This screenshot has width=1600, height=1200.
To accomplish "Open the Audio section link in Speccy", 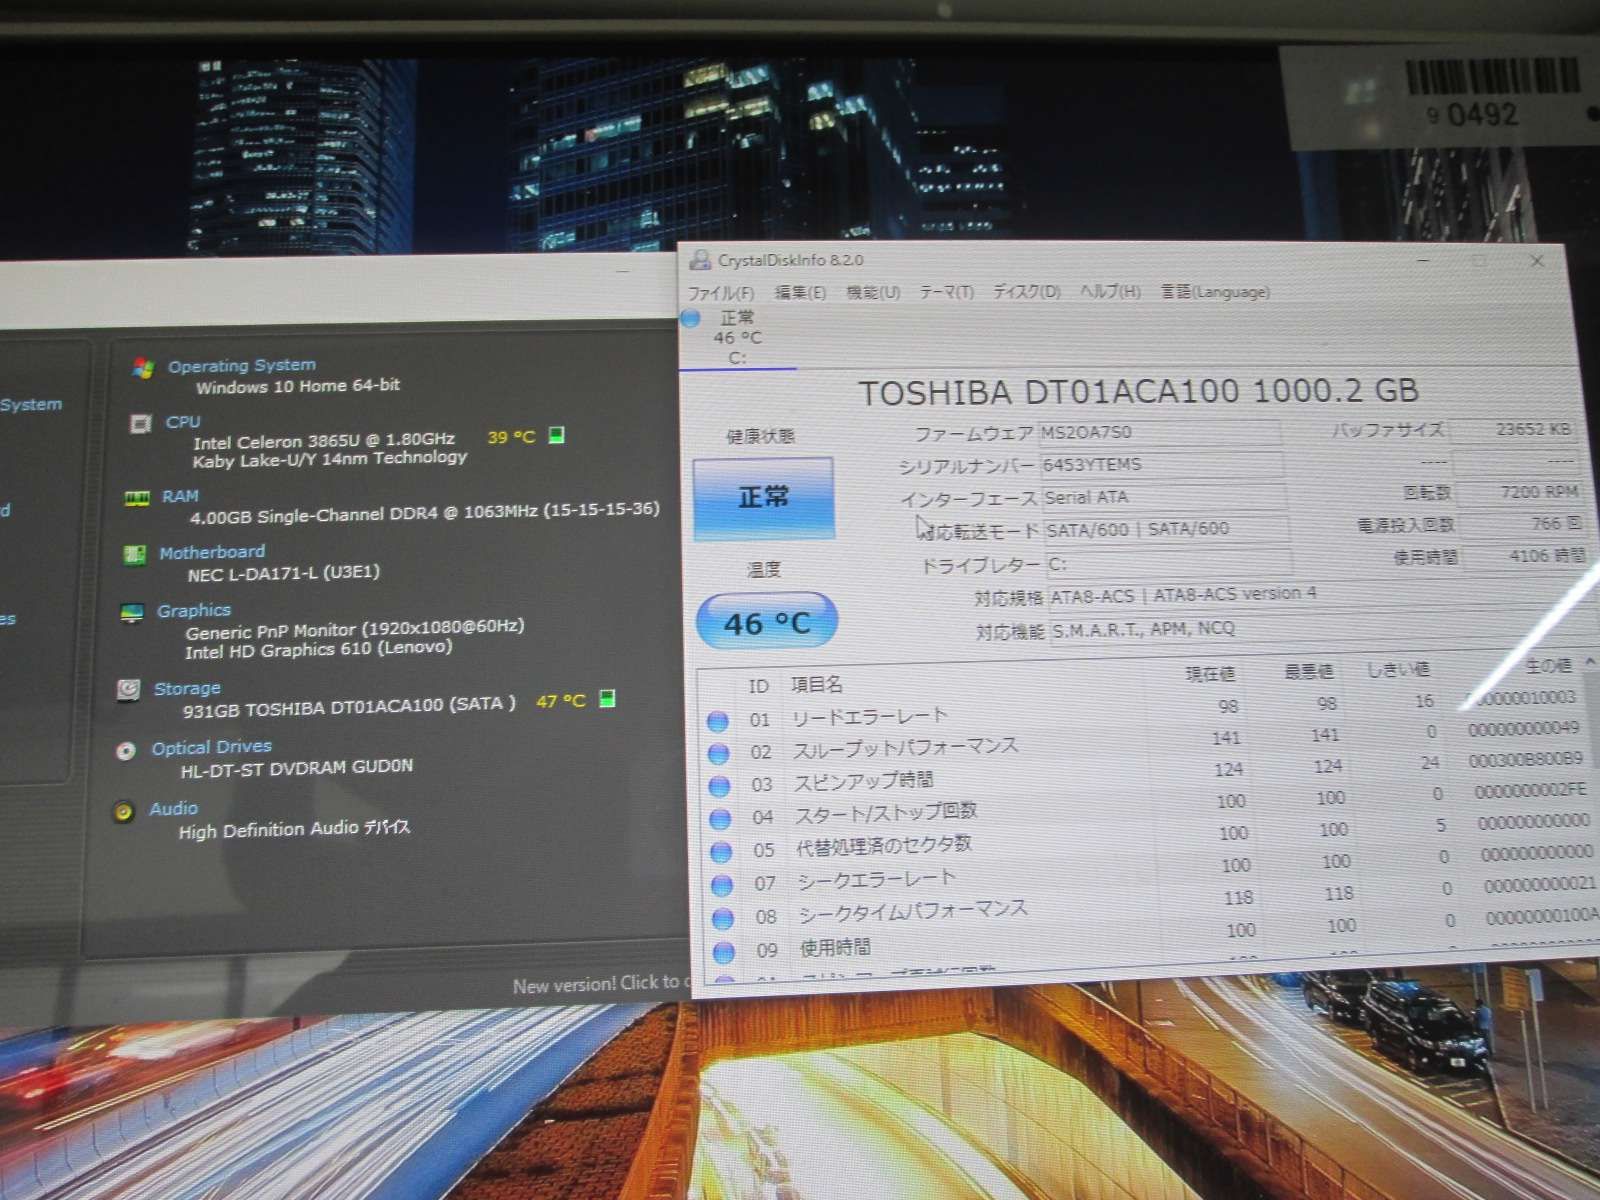I will 173,808.
